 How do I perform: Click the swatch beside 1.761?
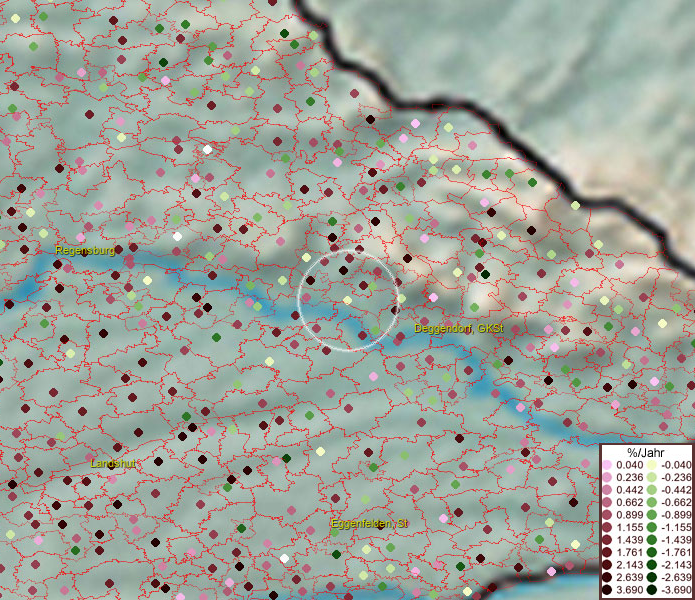tap(607, 553)
